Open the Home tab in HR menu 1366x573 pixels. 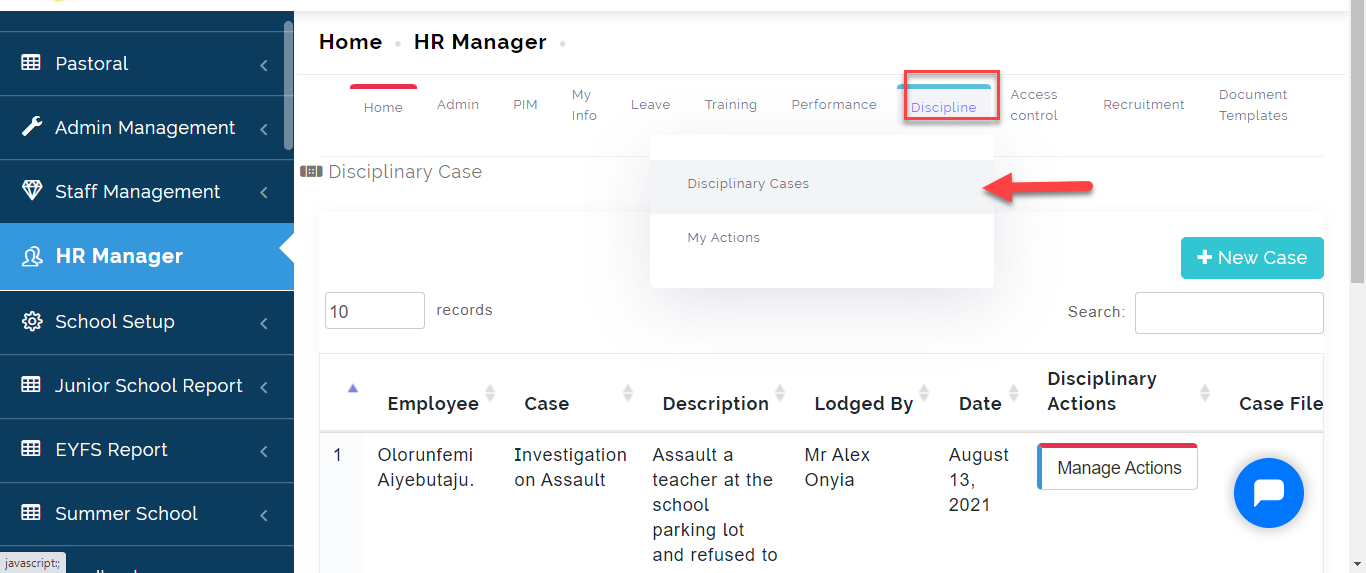383,107
